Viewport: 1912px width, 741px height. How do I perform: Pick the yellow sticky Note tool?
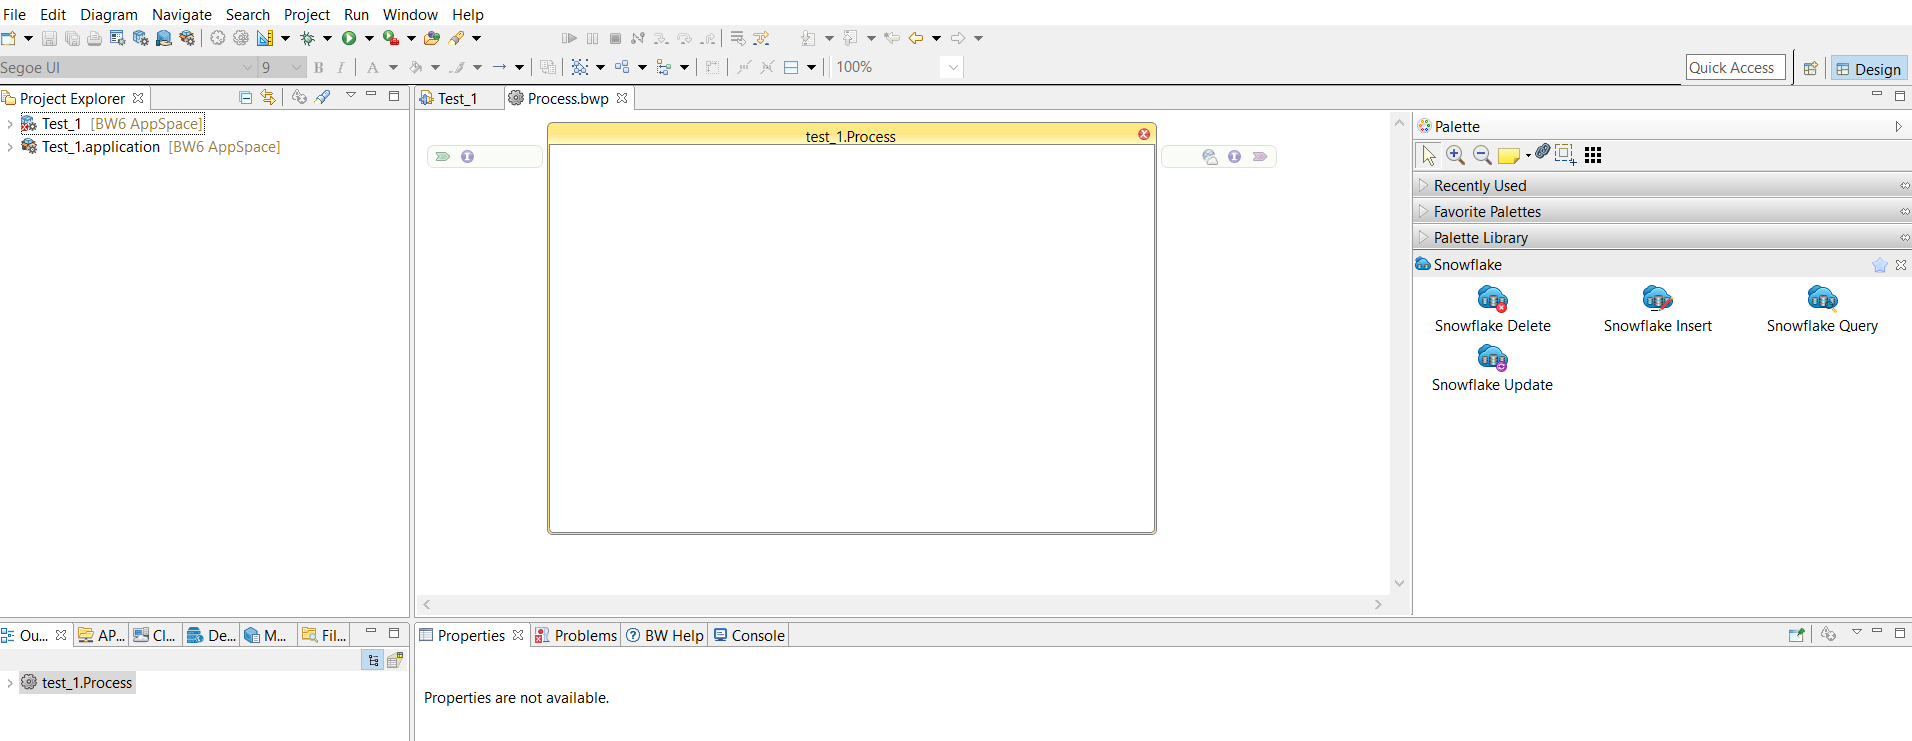coord(1509,155)
